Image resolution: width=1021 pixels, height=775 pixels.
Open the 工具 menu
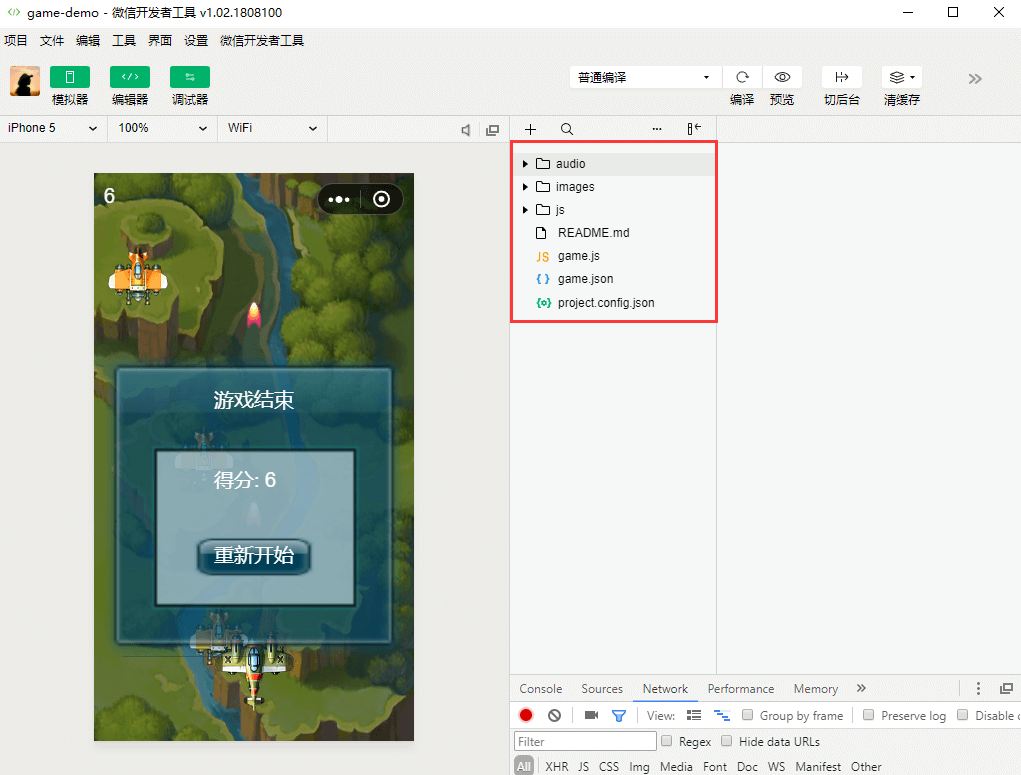pyautogui.click(x=124, y=40)
